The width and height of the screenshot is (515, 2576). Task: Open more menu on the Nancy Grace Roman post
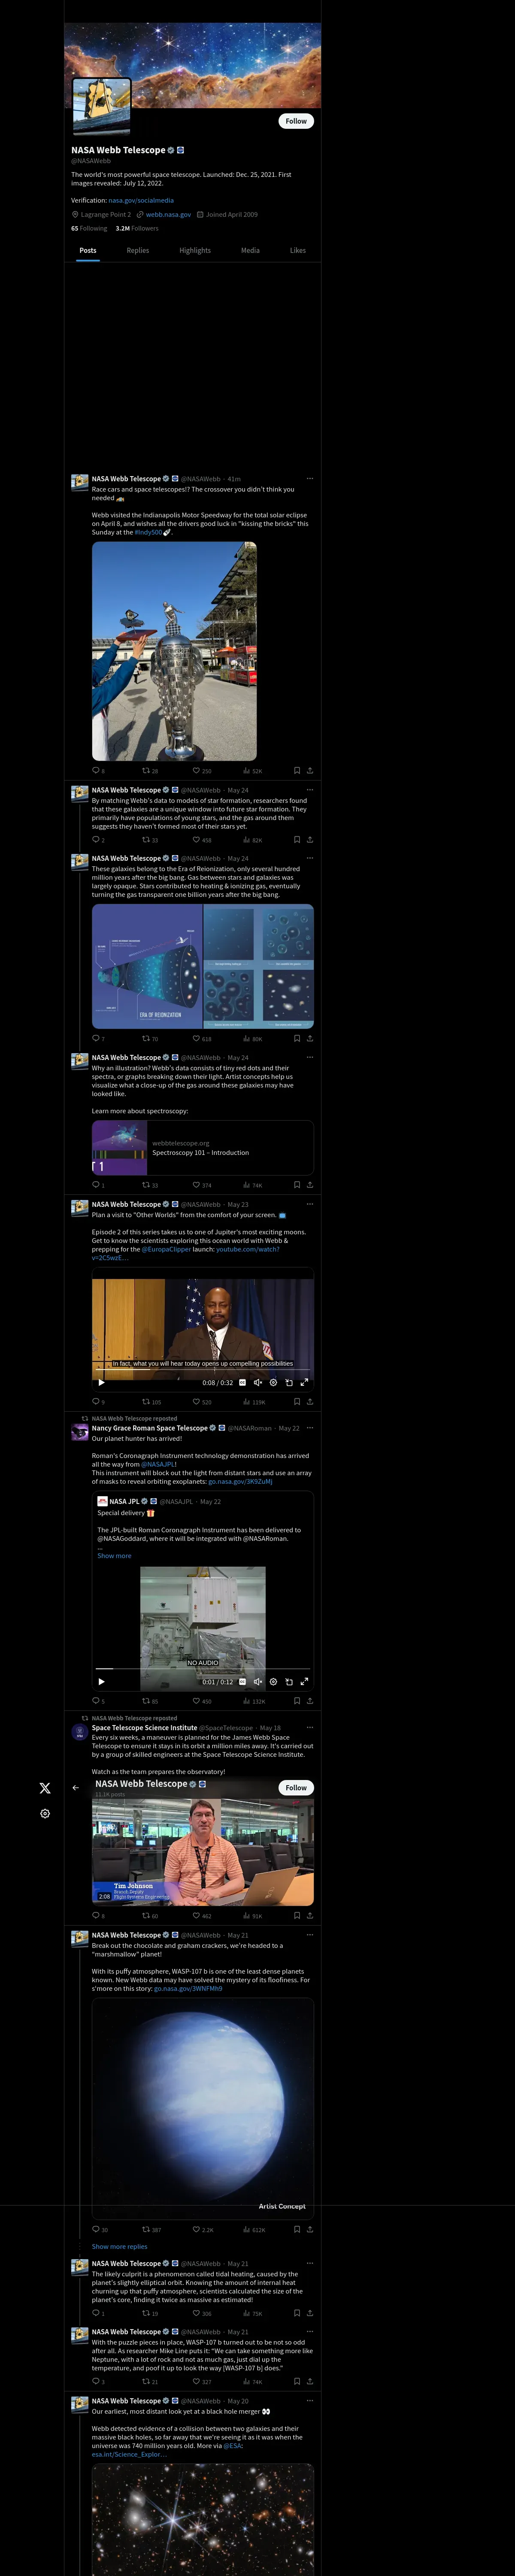310,1427
